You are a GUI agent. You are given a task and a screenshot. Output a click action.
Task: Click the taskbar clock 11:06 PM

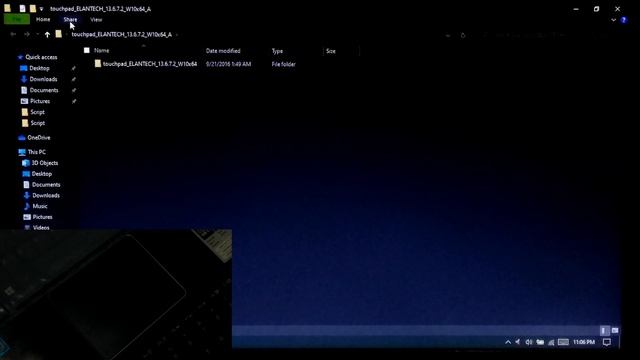584,342
